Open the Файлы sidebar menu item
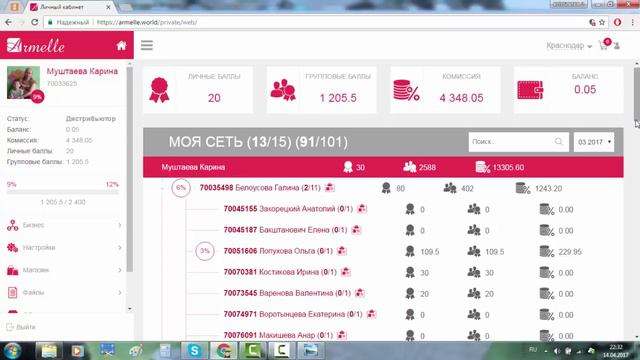The height and width of the screenshot is (360, 640). pos(64,292)
